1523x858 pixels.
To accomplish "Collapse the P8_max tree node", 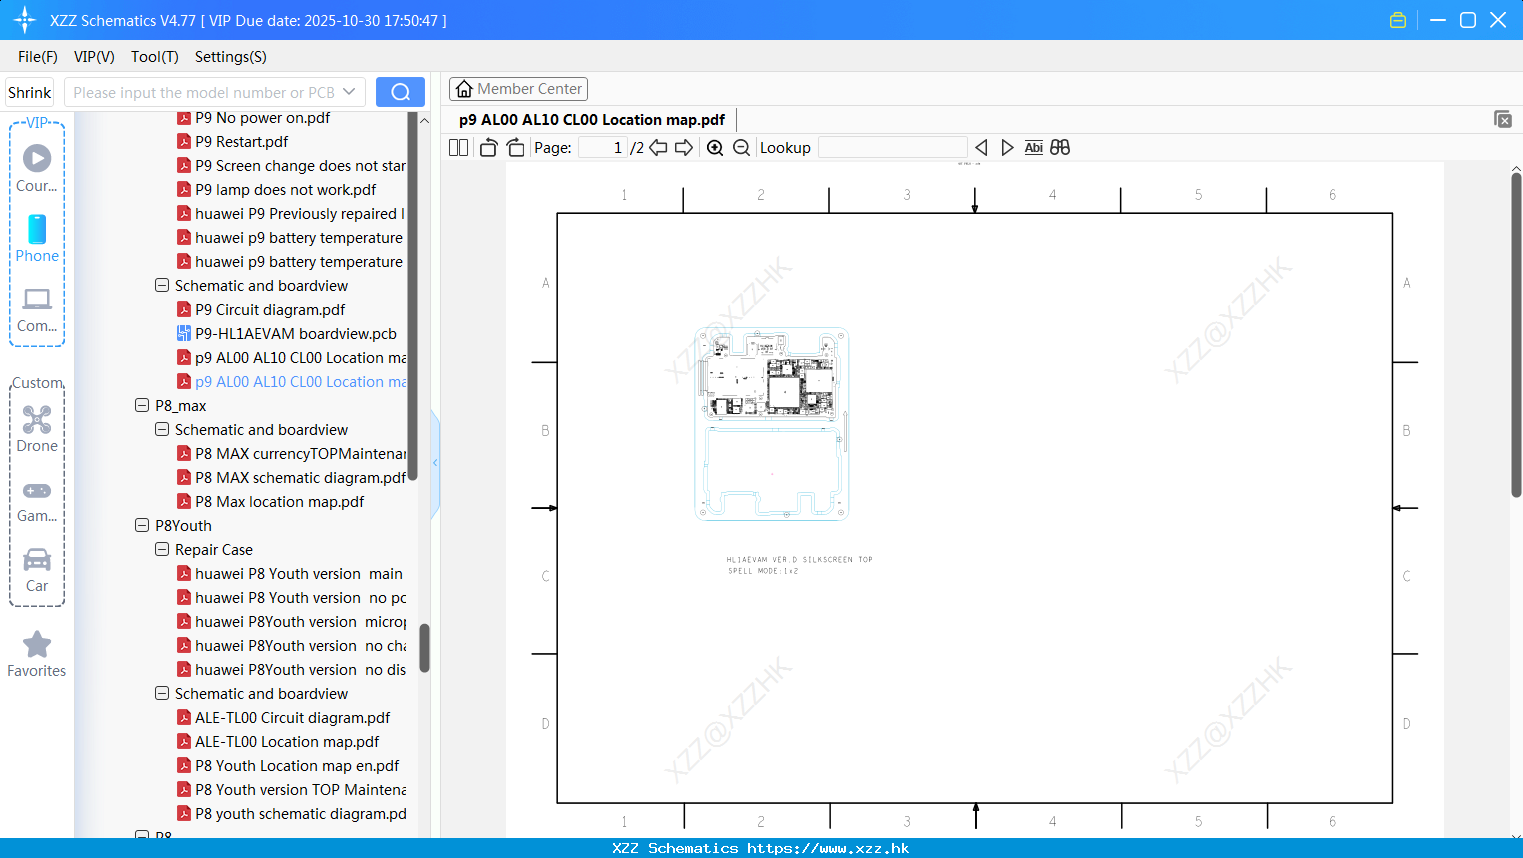I will (142, 406).
